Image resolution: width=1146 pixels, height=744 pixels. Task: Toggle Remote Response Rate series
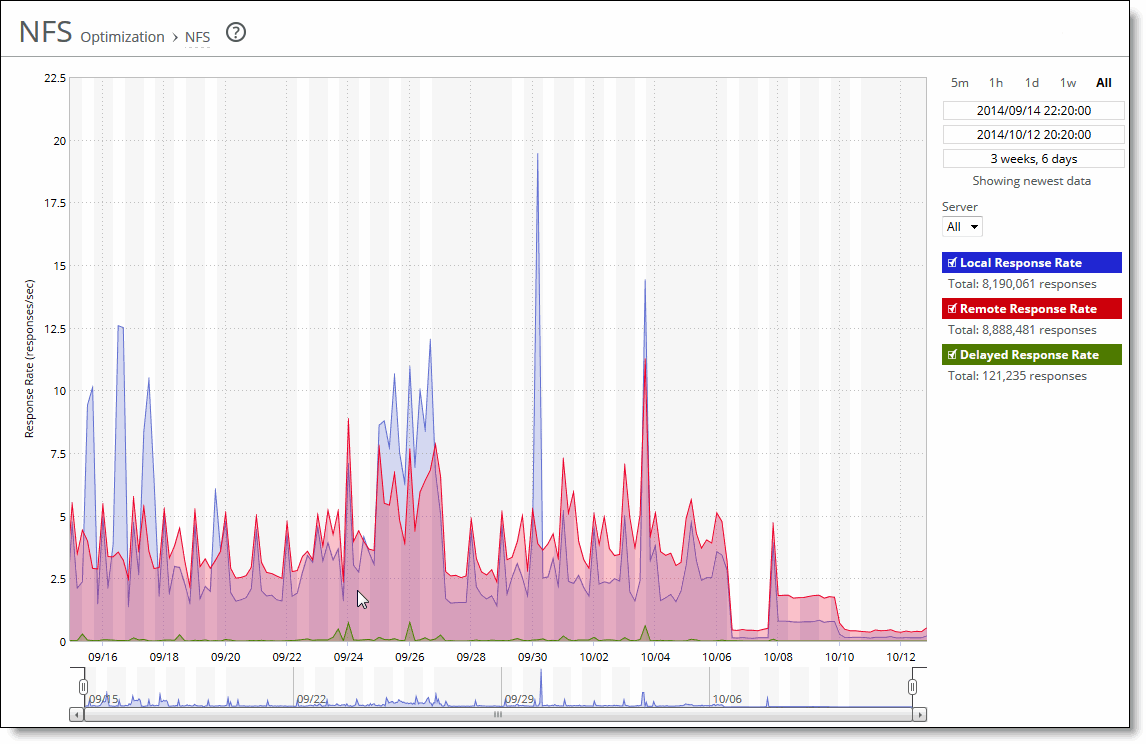pyautogui.click(x=953, y=309)
